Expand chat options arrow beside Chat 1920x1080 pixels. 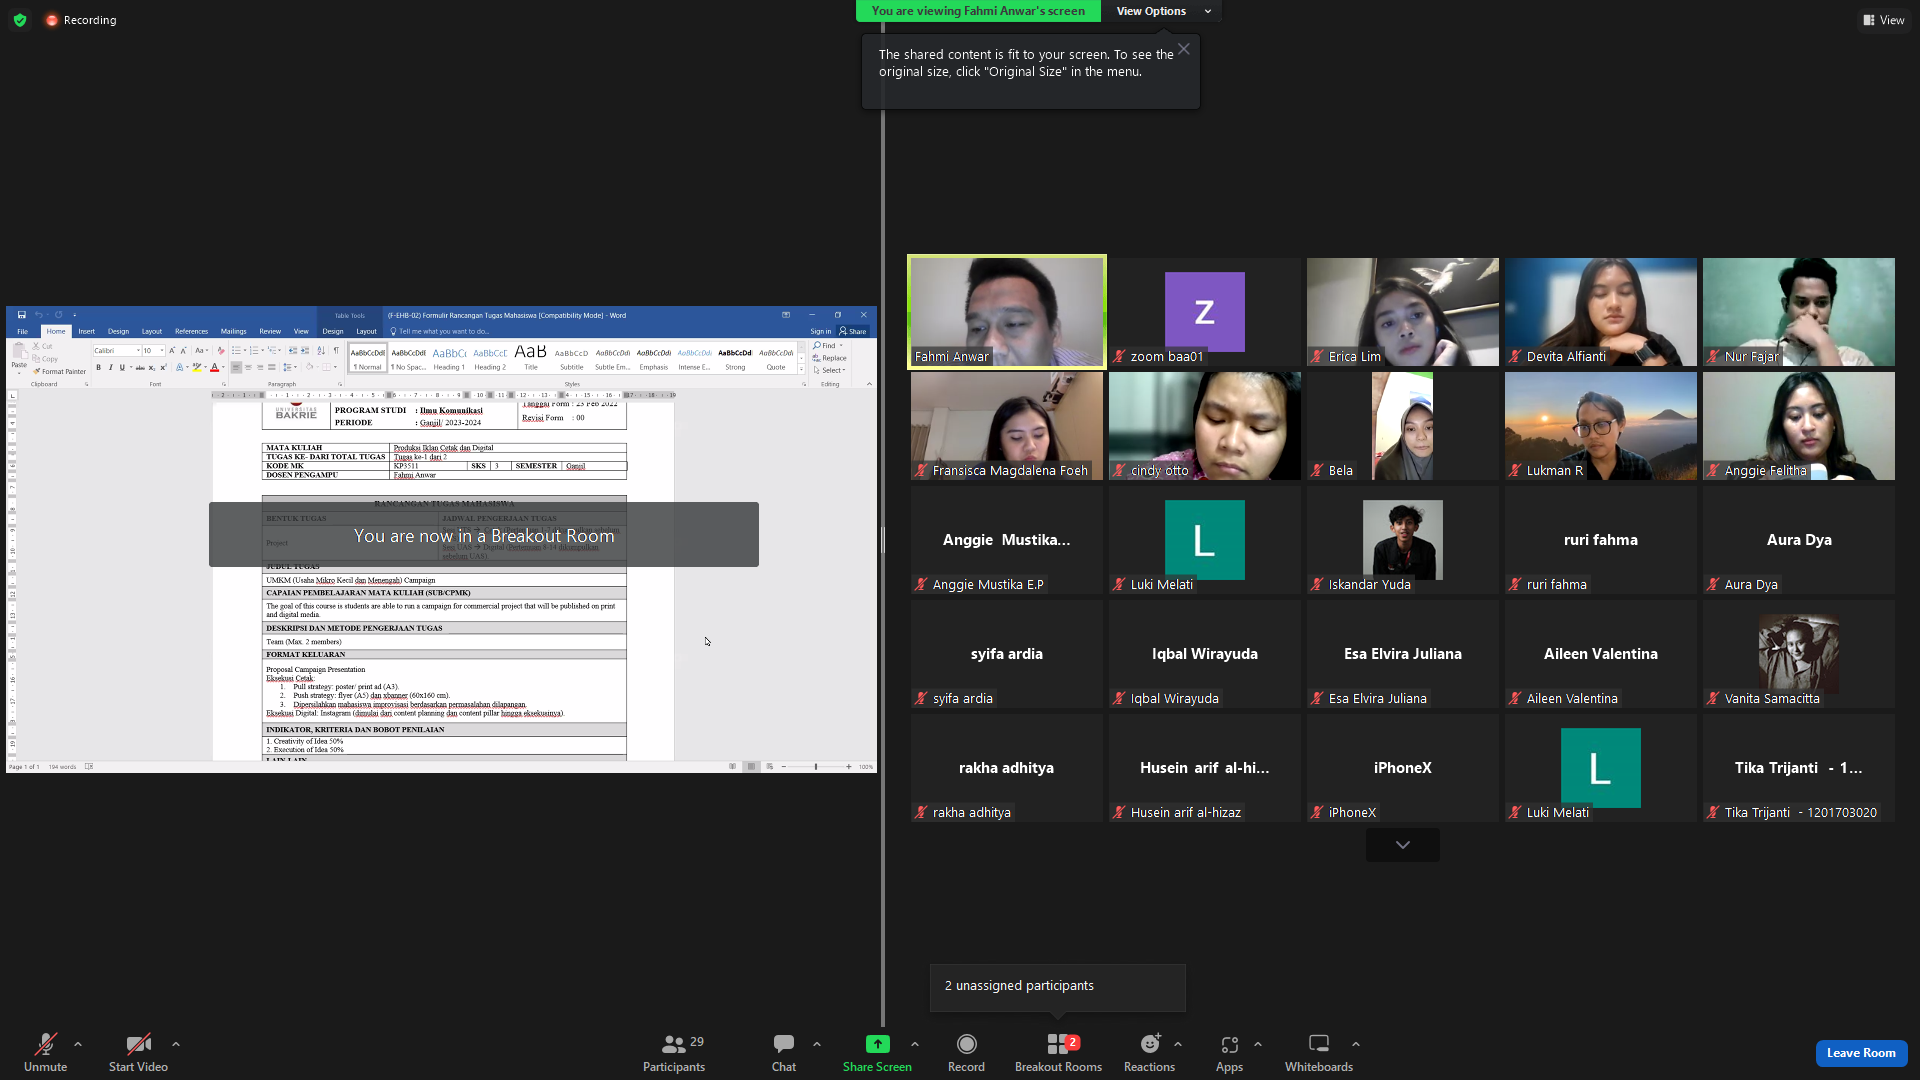point(817,1044)
